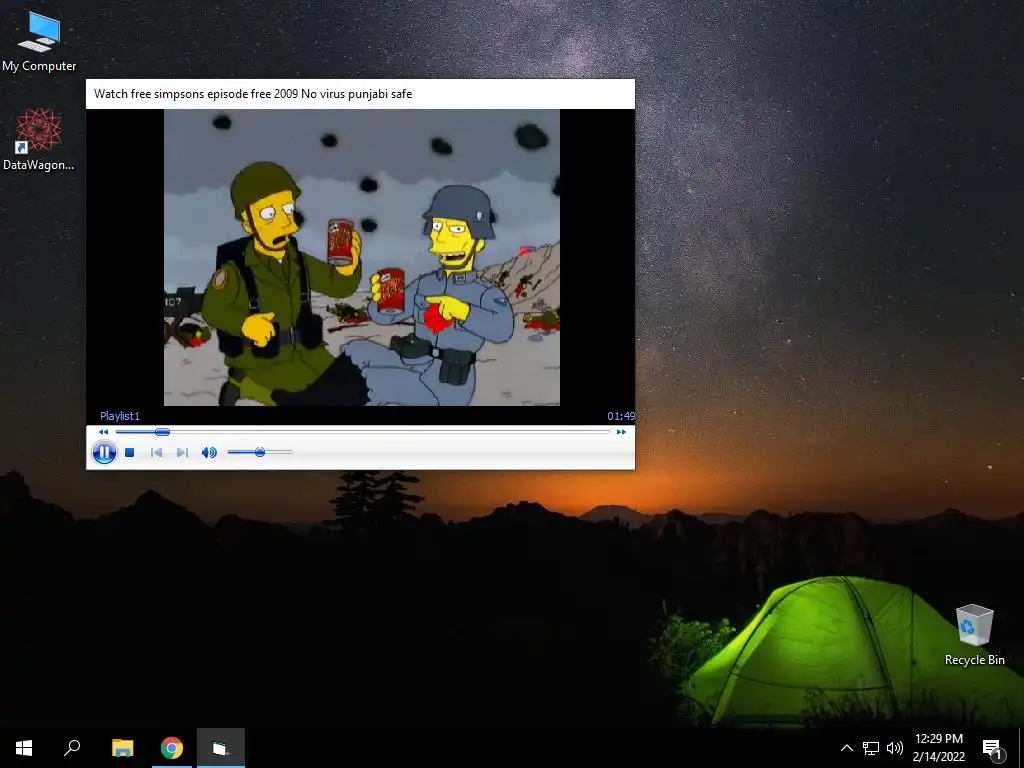Select the DataWagon desktop shortcut
Viewport: 1024px width, 768px height.
[x=39, y=140]
